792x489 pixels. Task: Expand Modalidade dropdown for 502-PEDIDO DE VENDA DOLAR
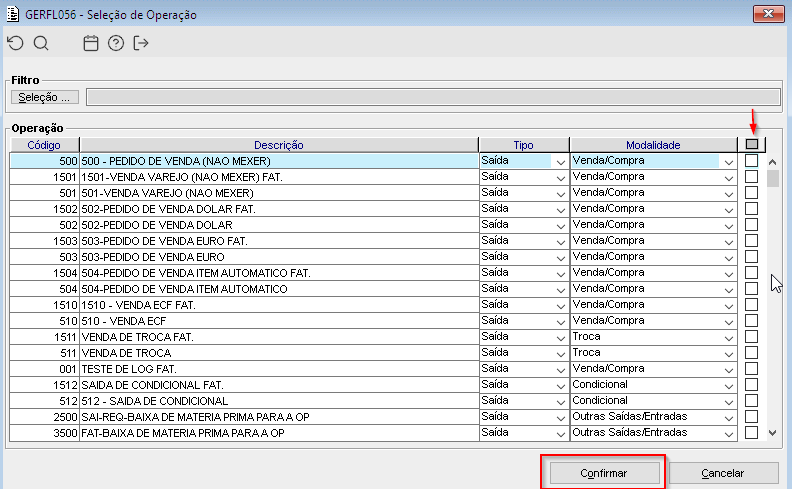728,226
